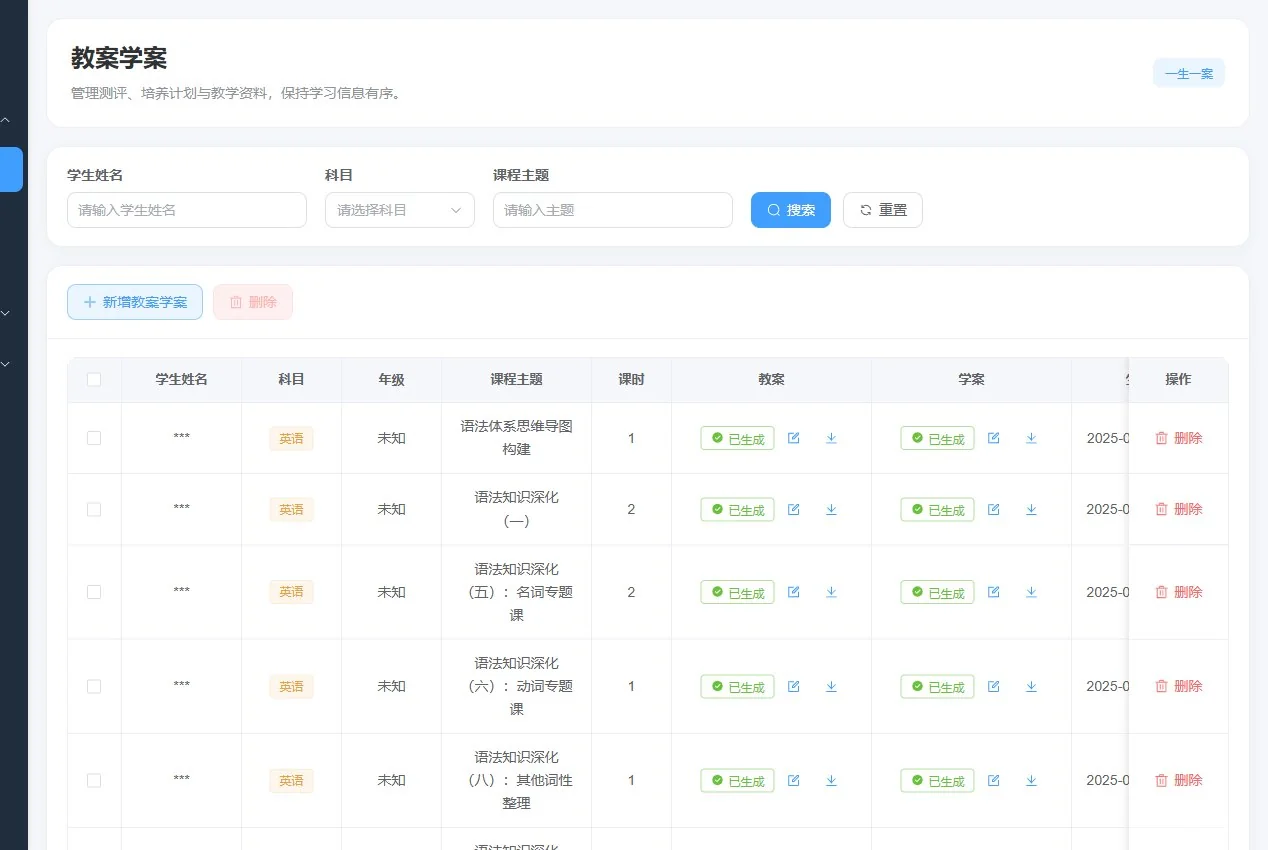Edit study plan for 其他词性整理 row

[994, 780]
